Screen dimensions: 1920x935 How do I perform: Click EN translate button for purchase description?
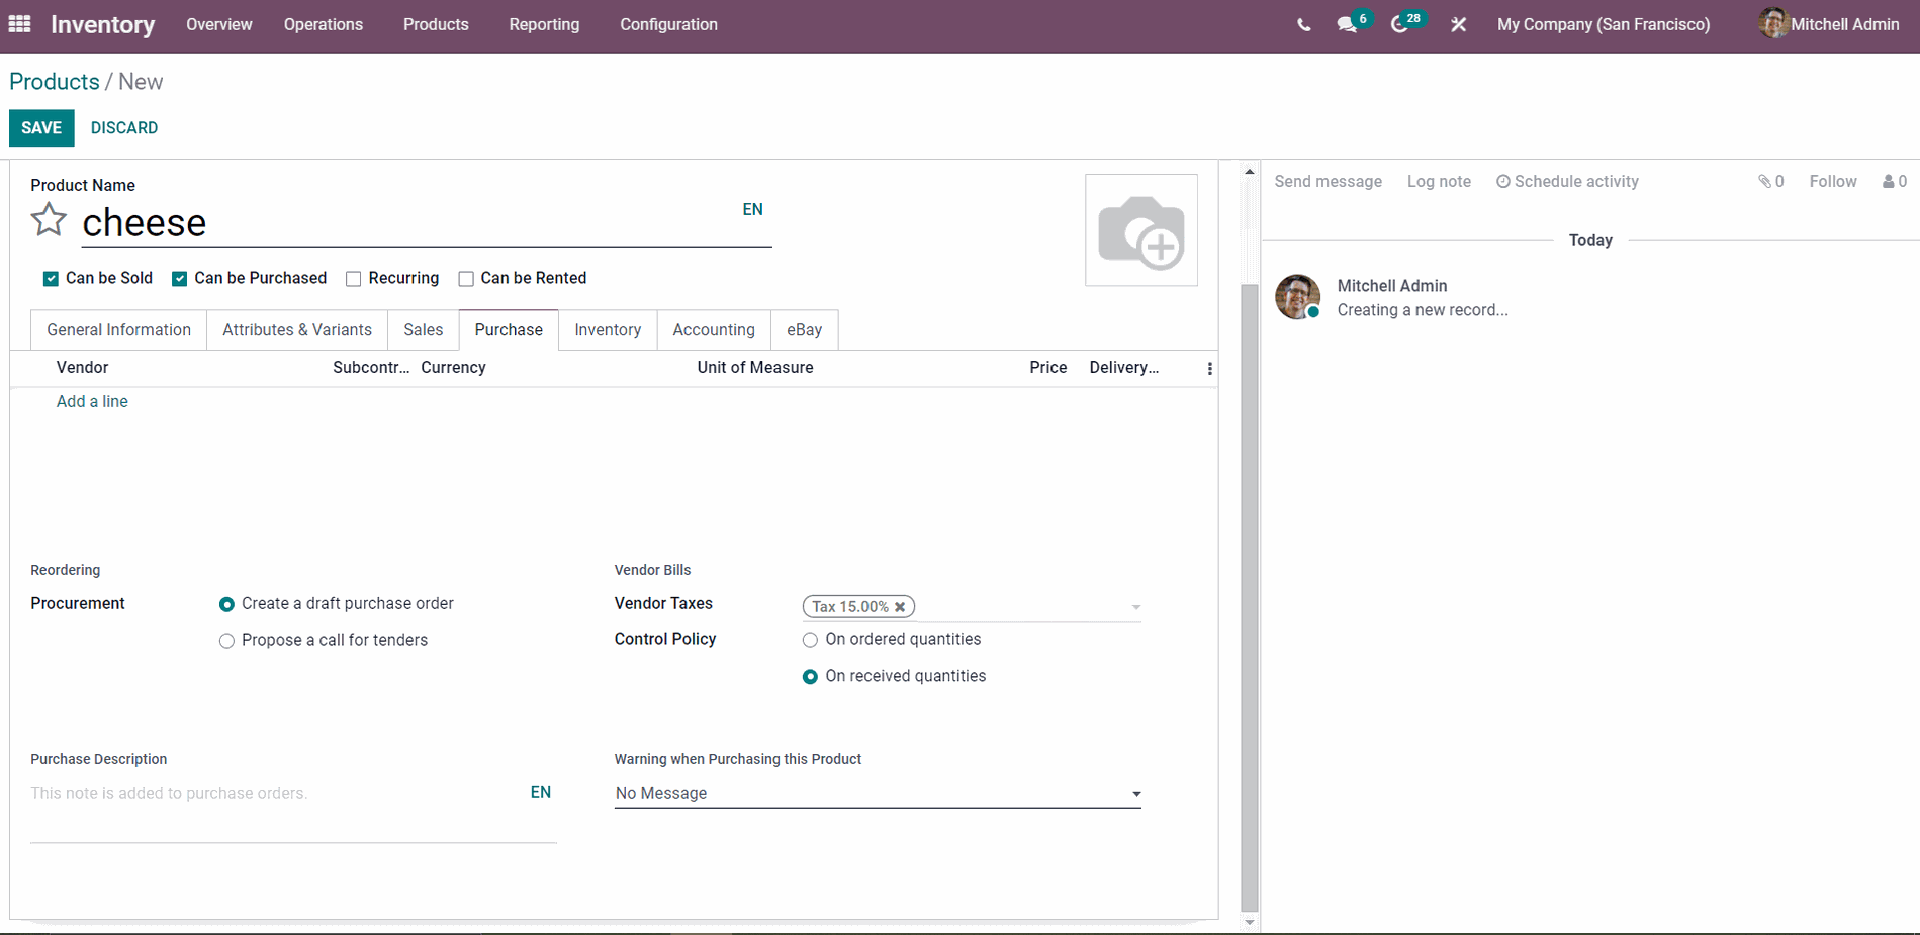pos(541,793)
